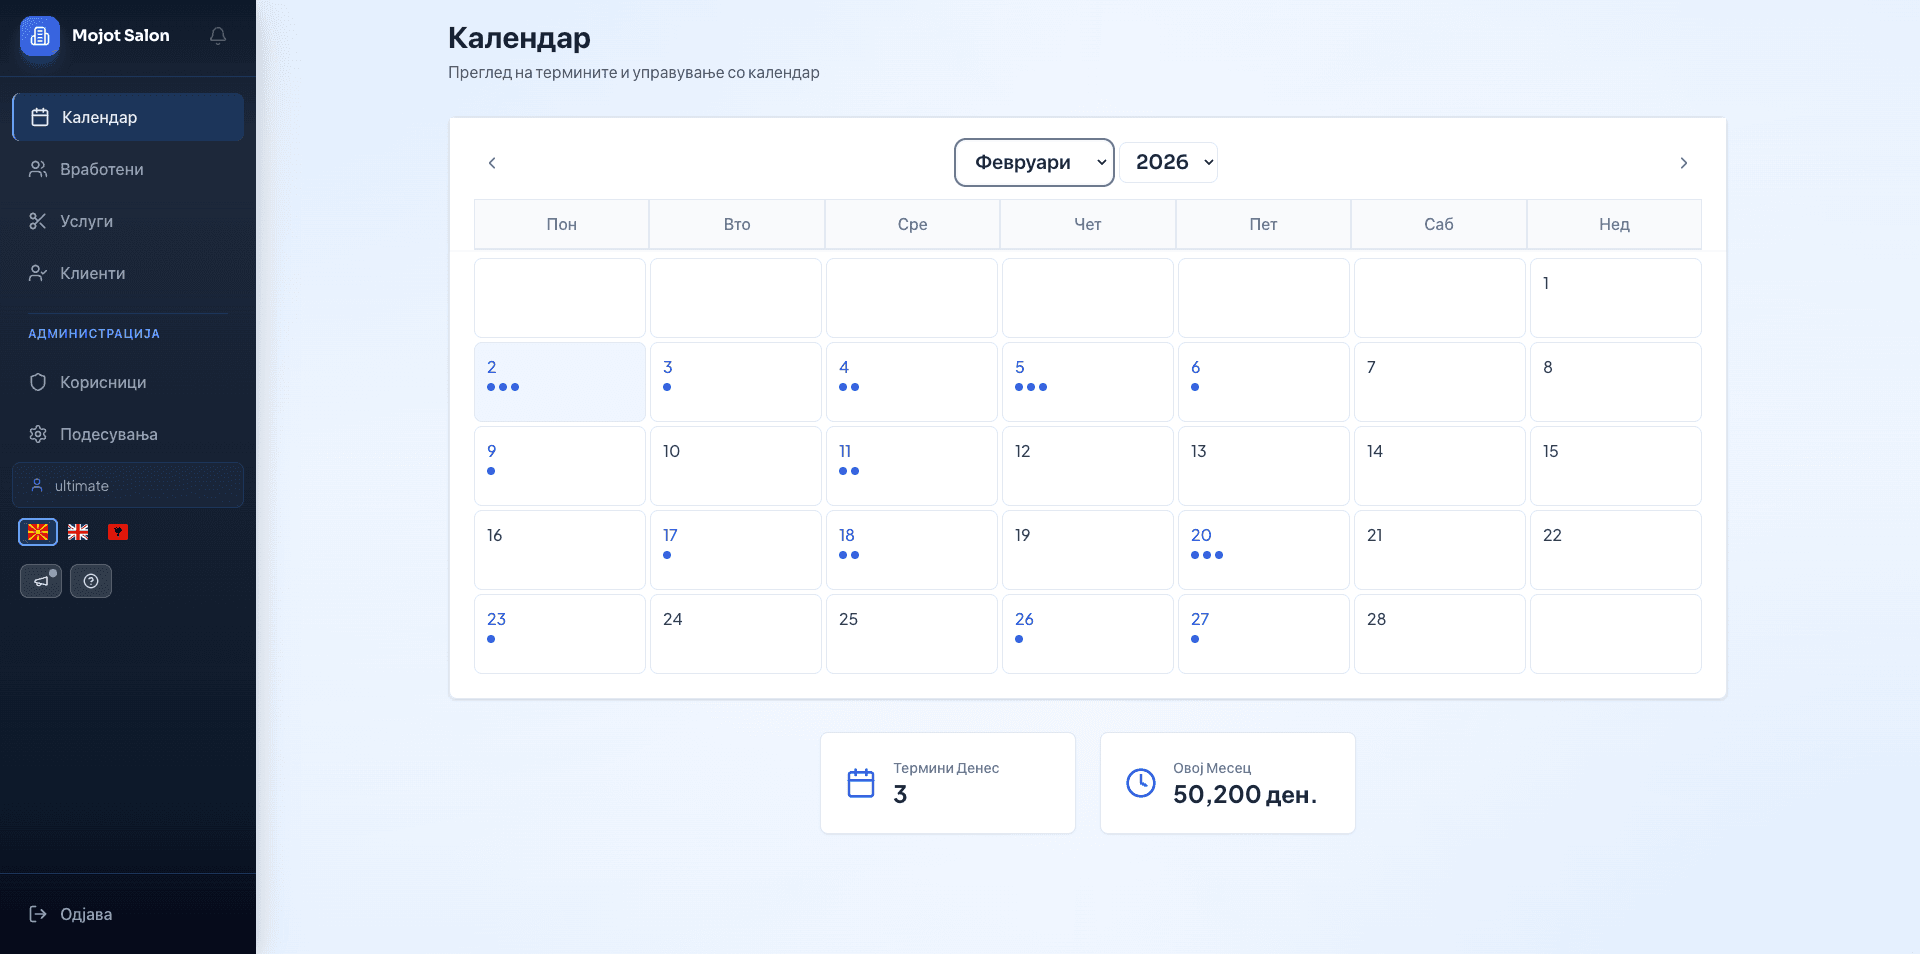Click the ultimate user profile field
The image size is (1920, 954).
[x=127, y=486]
